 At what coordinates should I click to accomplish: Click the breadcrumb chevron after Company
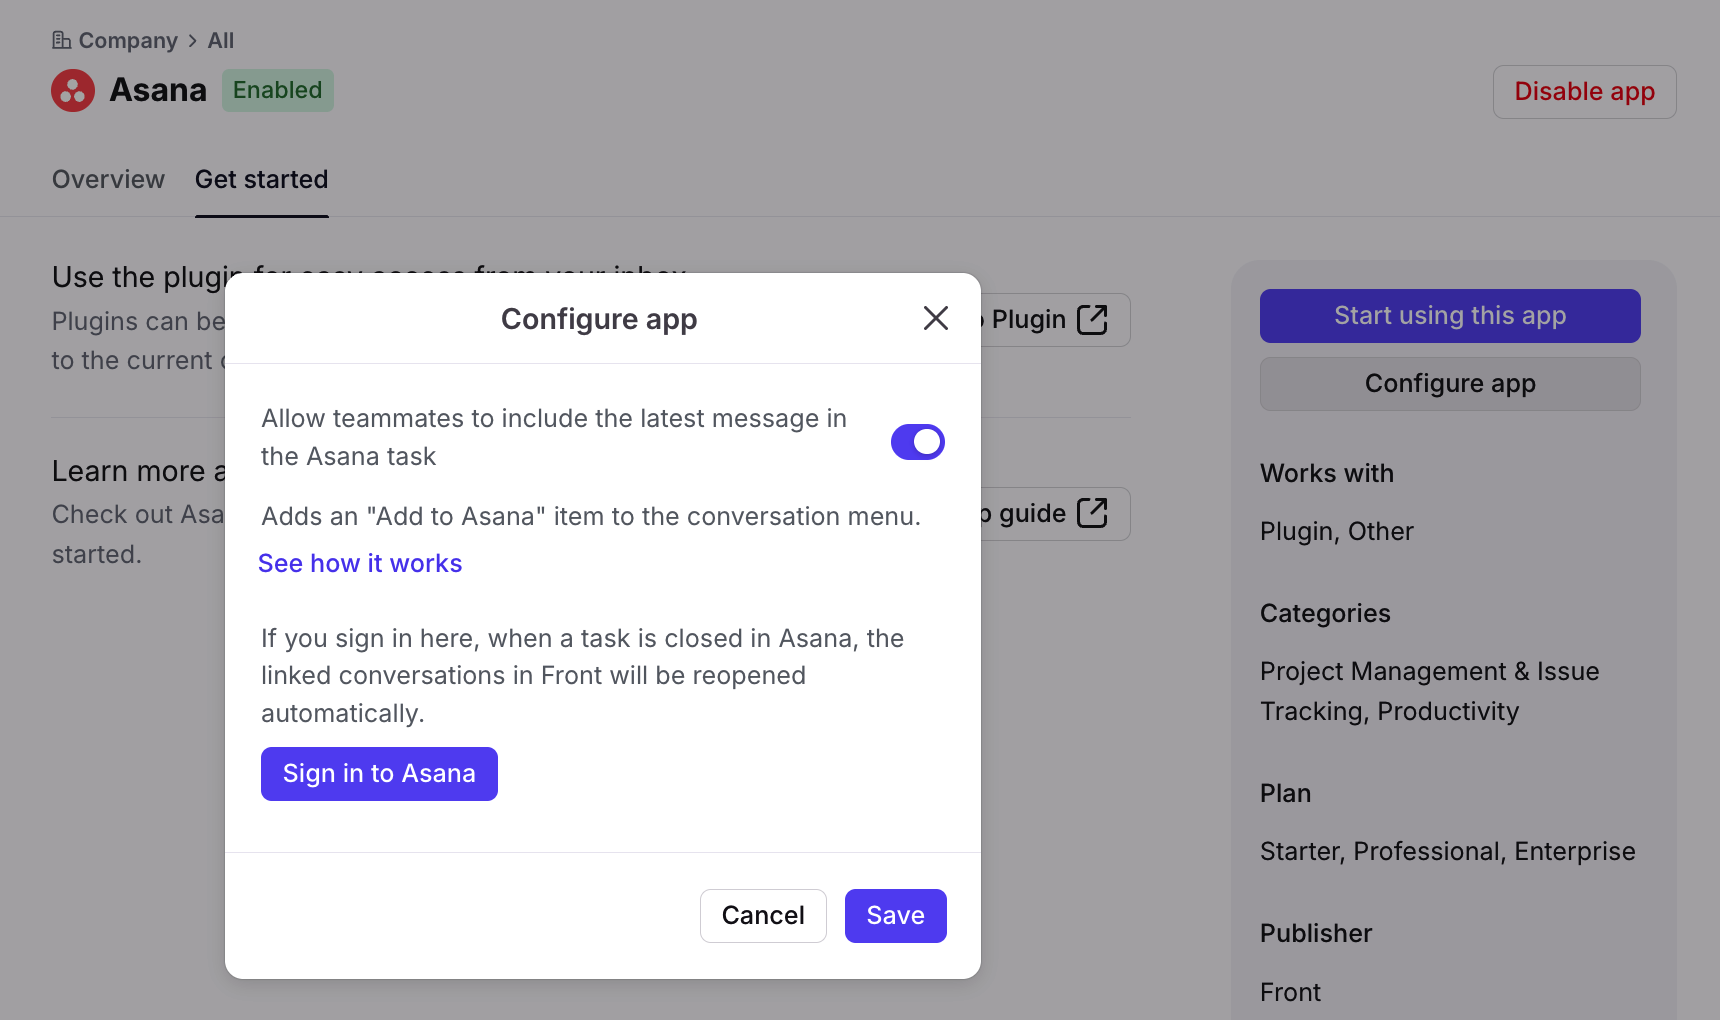193,41
